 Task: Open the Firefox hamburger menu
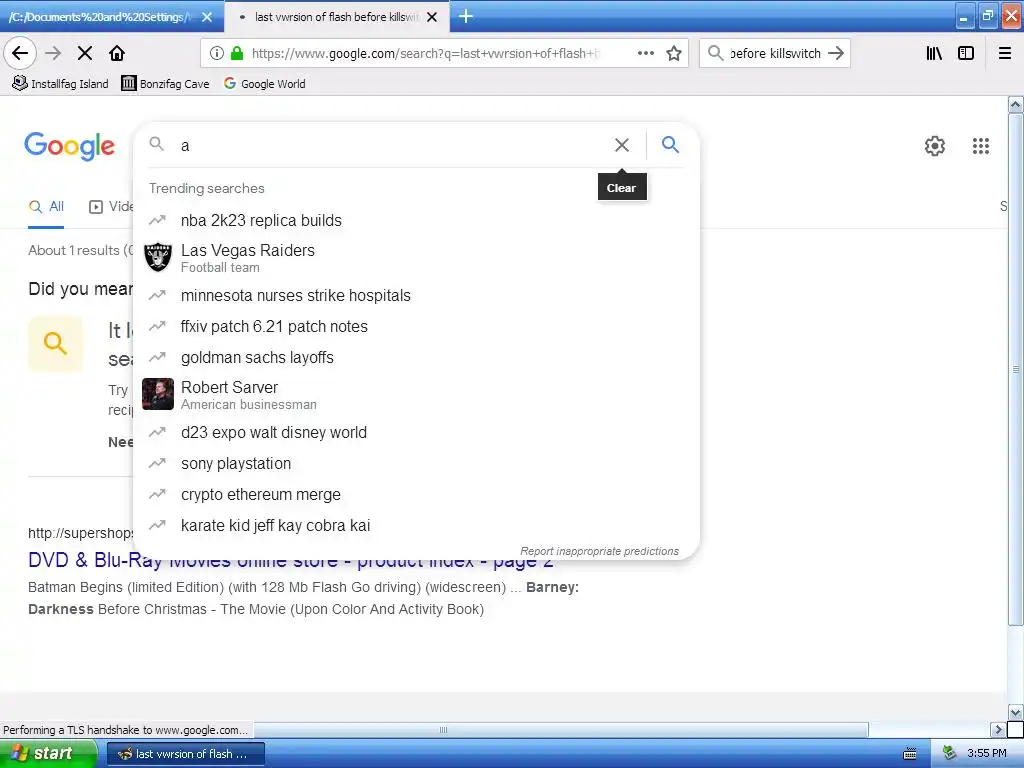coord(1005,53)
